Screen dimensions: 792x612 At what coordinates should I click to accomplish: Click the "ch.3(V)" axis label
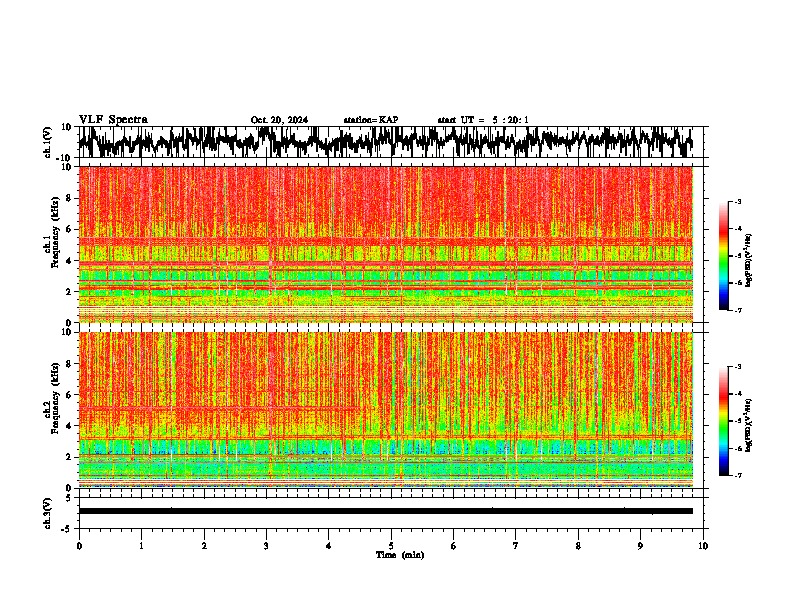coord(48,513)
